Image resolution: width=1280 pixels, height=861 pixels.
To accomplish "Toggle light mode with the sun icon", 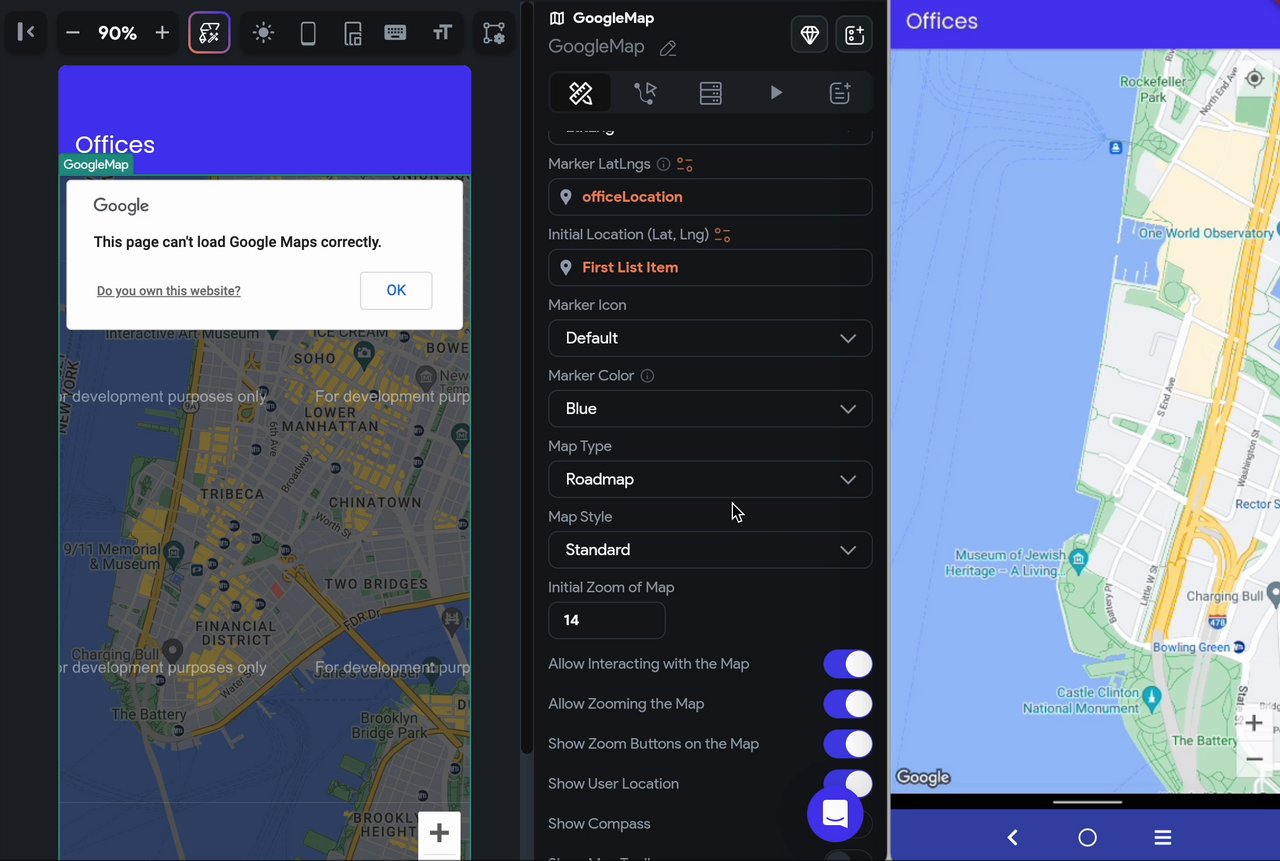I will click(263, 33).
